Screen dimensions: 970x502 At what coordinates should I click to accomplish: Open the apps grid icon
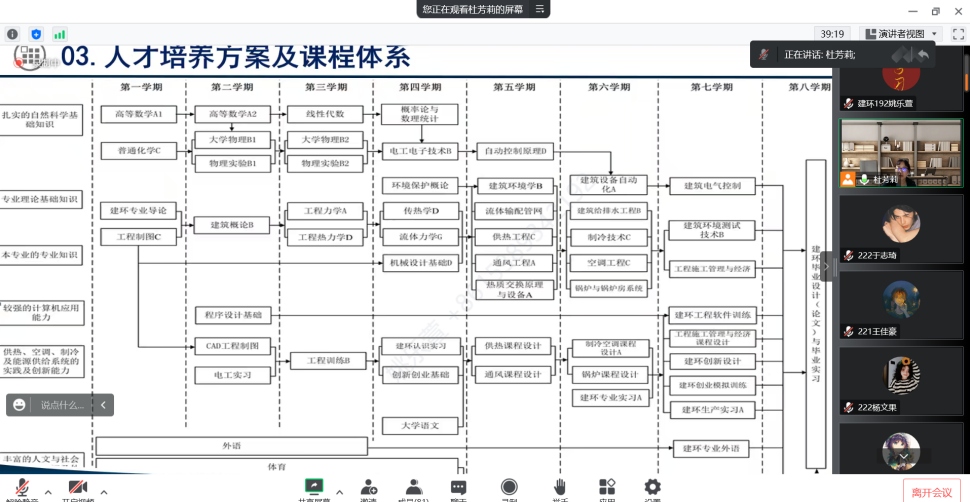(x=607, y=487)
